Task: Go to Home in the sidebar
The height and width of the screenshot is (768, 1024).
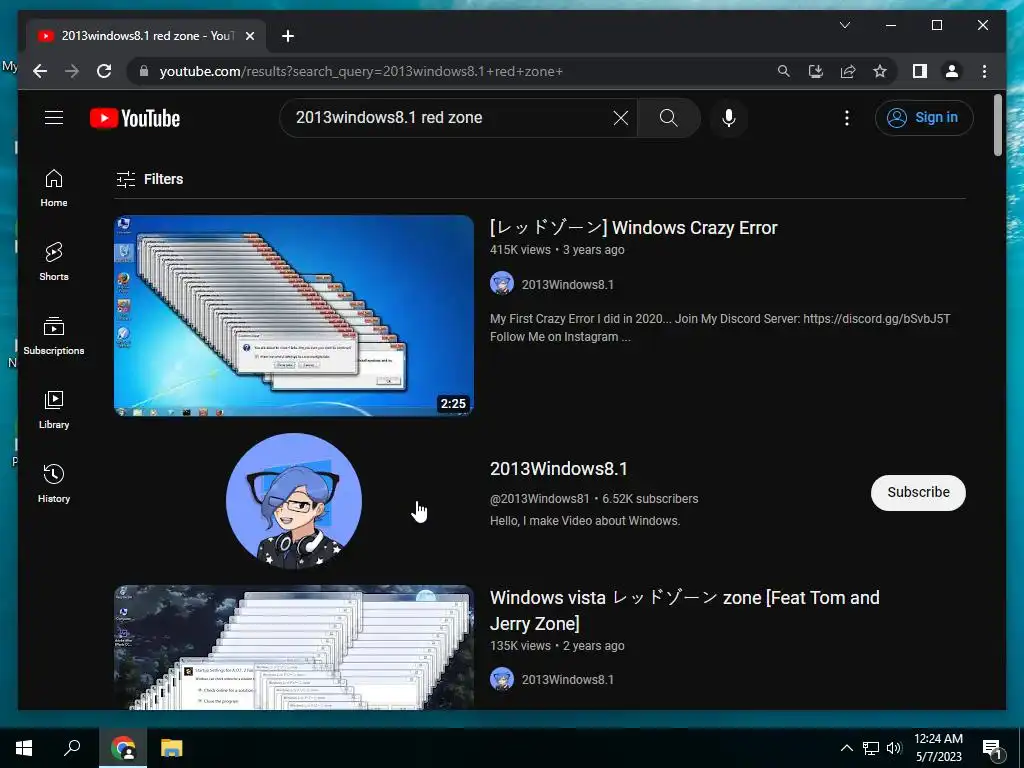Action: click(54, 188)
